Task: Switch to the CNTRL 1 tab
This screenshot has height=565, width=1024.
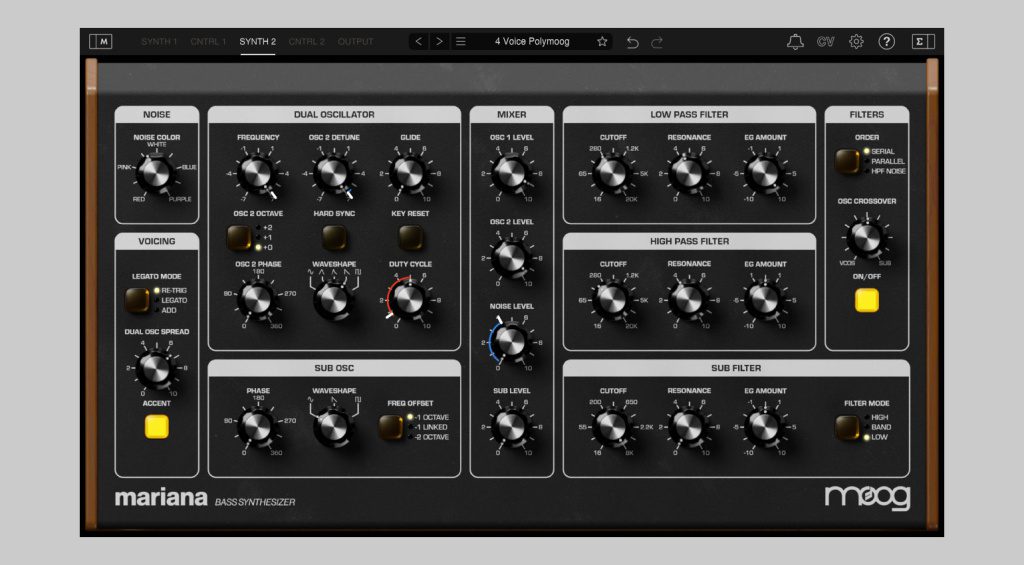Action: point(208,42)
